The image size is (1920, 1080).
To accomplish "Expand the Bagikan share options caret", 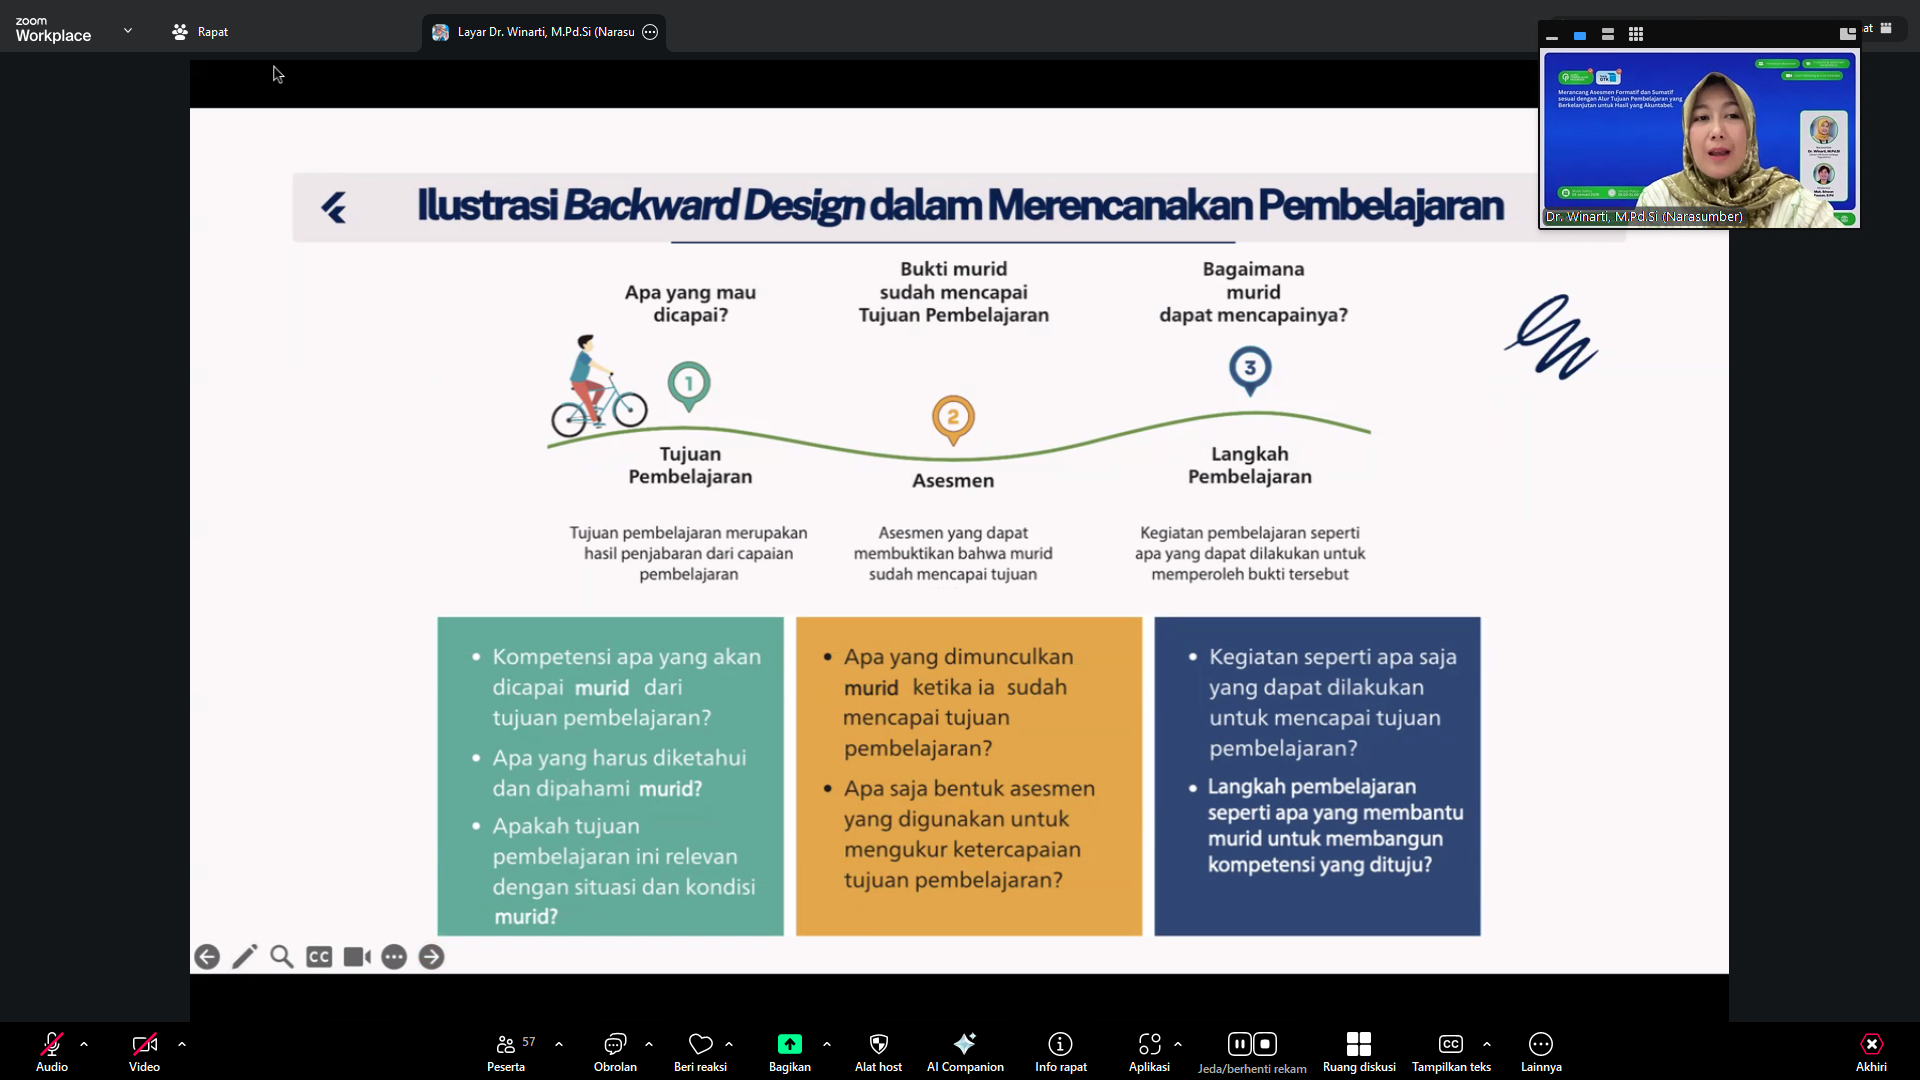I will pyautogui.click(x=827, y=1044).
